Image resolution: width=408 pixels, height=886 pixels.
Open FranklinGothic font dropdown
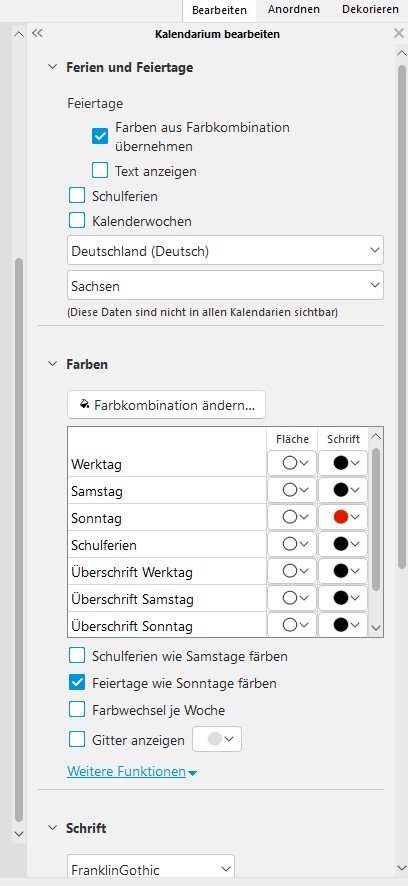pyautogui.click(x=151, y=870)
